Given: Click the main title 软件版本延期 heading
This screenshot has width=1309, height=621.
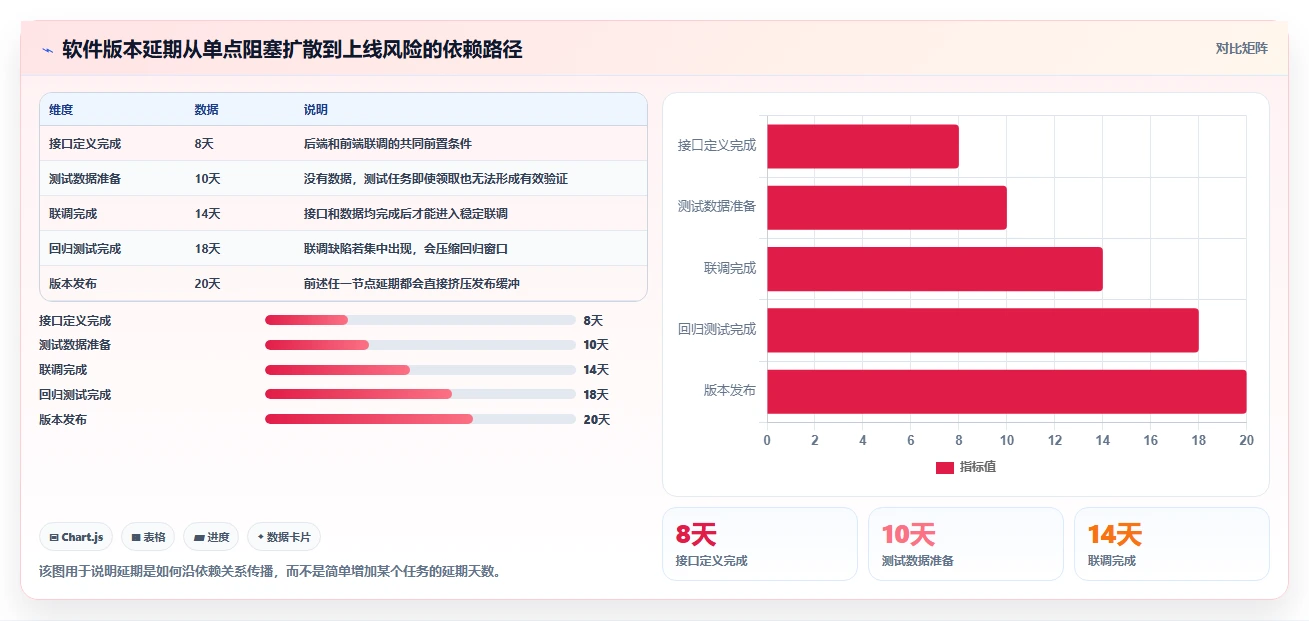Looking at the screenshot, I should pyautogui.click(x=292, y=49).
